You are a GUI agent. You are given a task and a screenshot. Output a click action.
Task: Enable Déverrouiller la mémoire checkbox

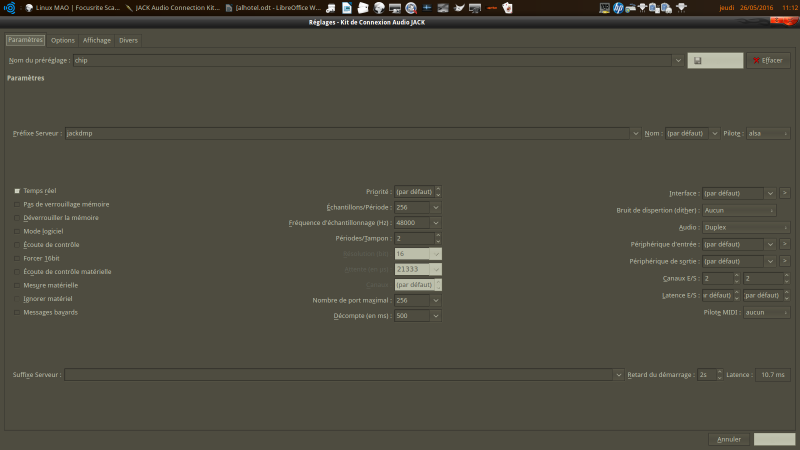(17, 218)
